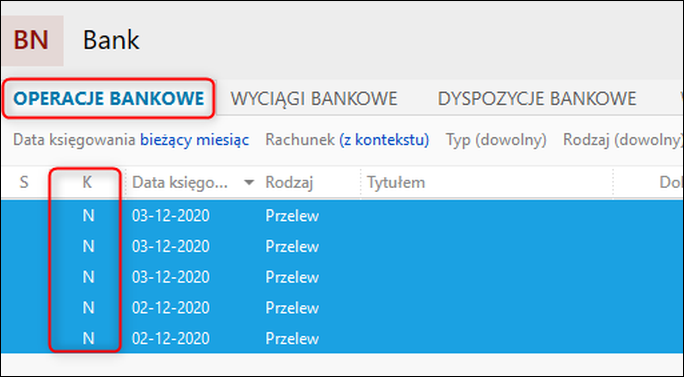Sort by the Rodzaj column header
684x377 pixels.
click(289, 182)
